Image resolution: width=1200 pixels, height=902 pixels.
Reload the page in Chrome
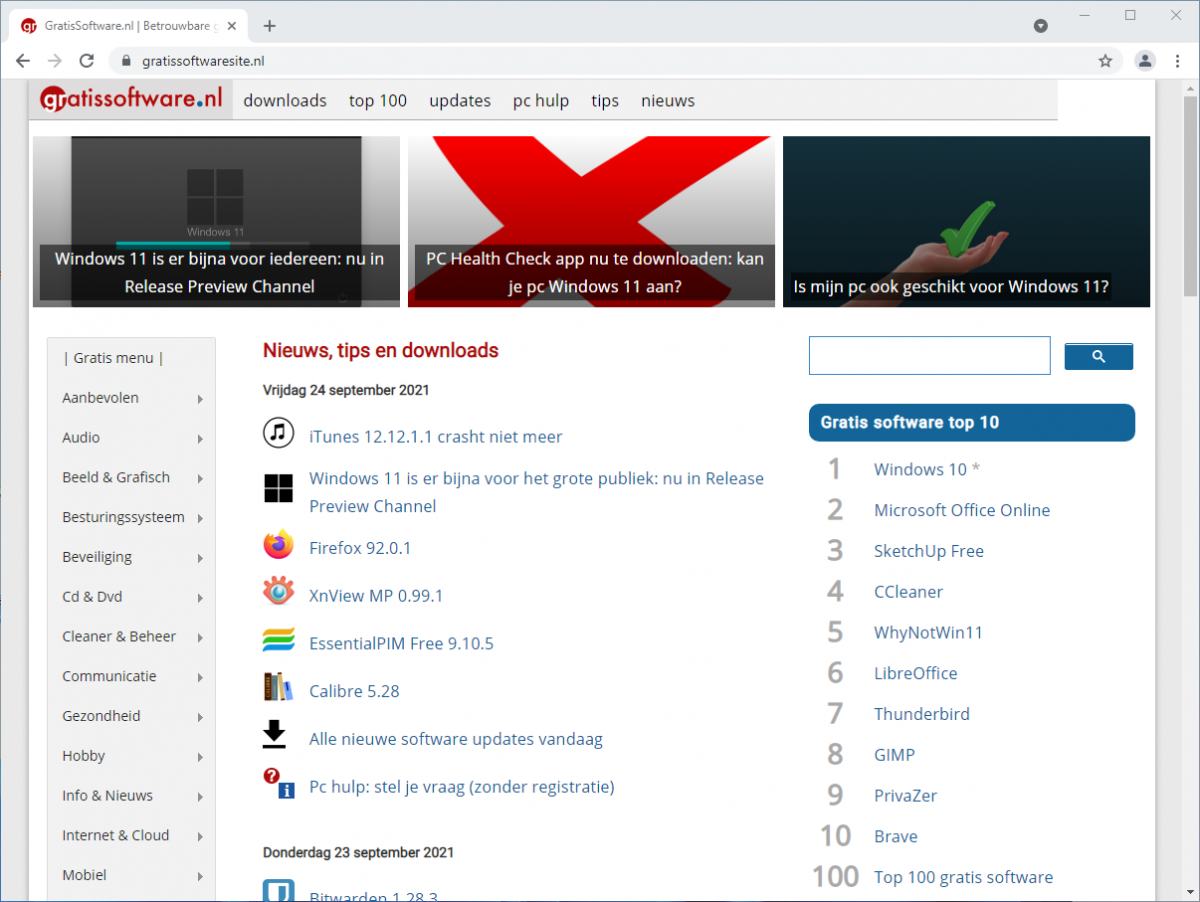tap(87, 61)
